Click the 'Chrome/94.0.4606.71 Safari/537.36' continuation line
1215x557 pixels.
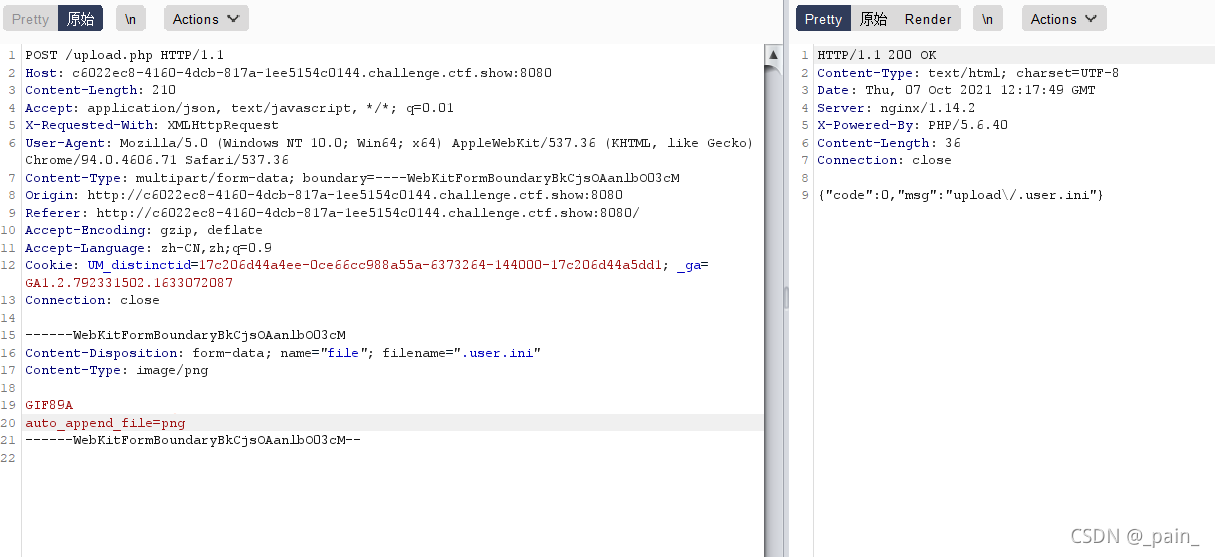pos(157,160)
